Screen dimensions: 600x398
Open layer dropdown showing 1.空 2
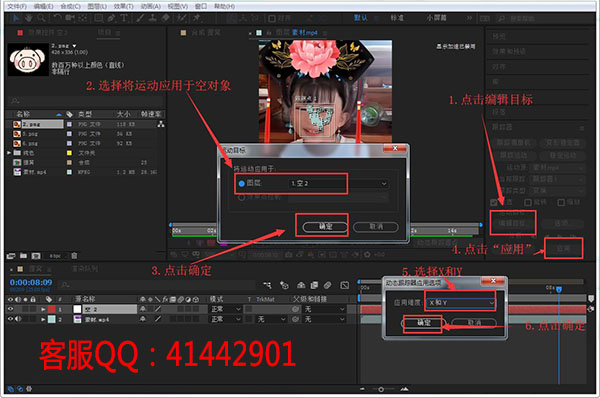tap(338, 184)
